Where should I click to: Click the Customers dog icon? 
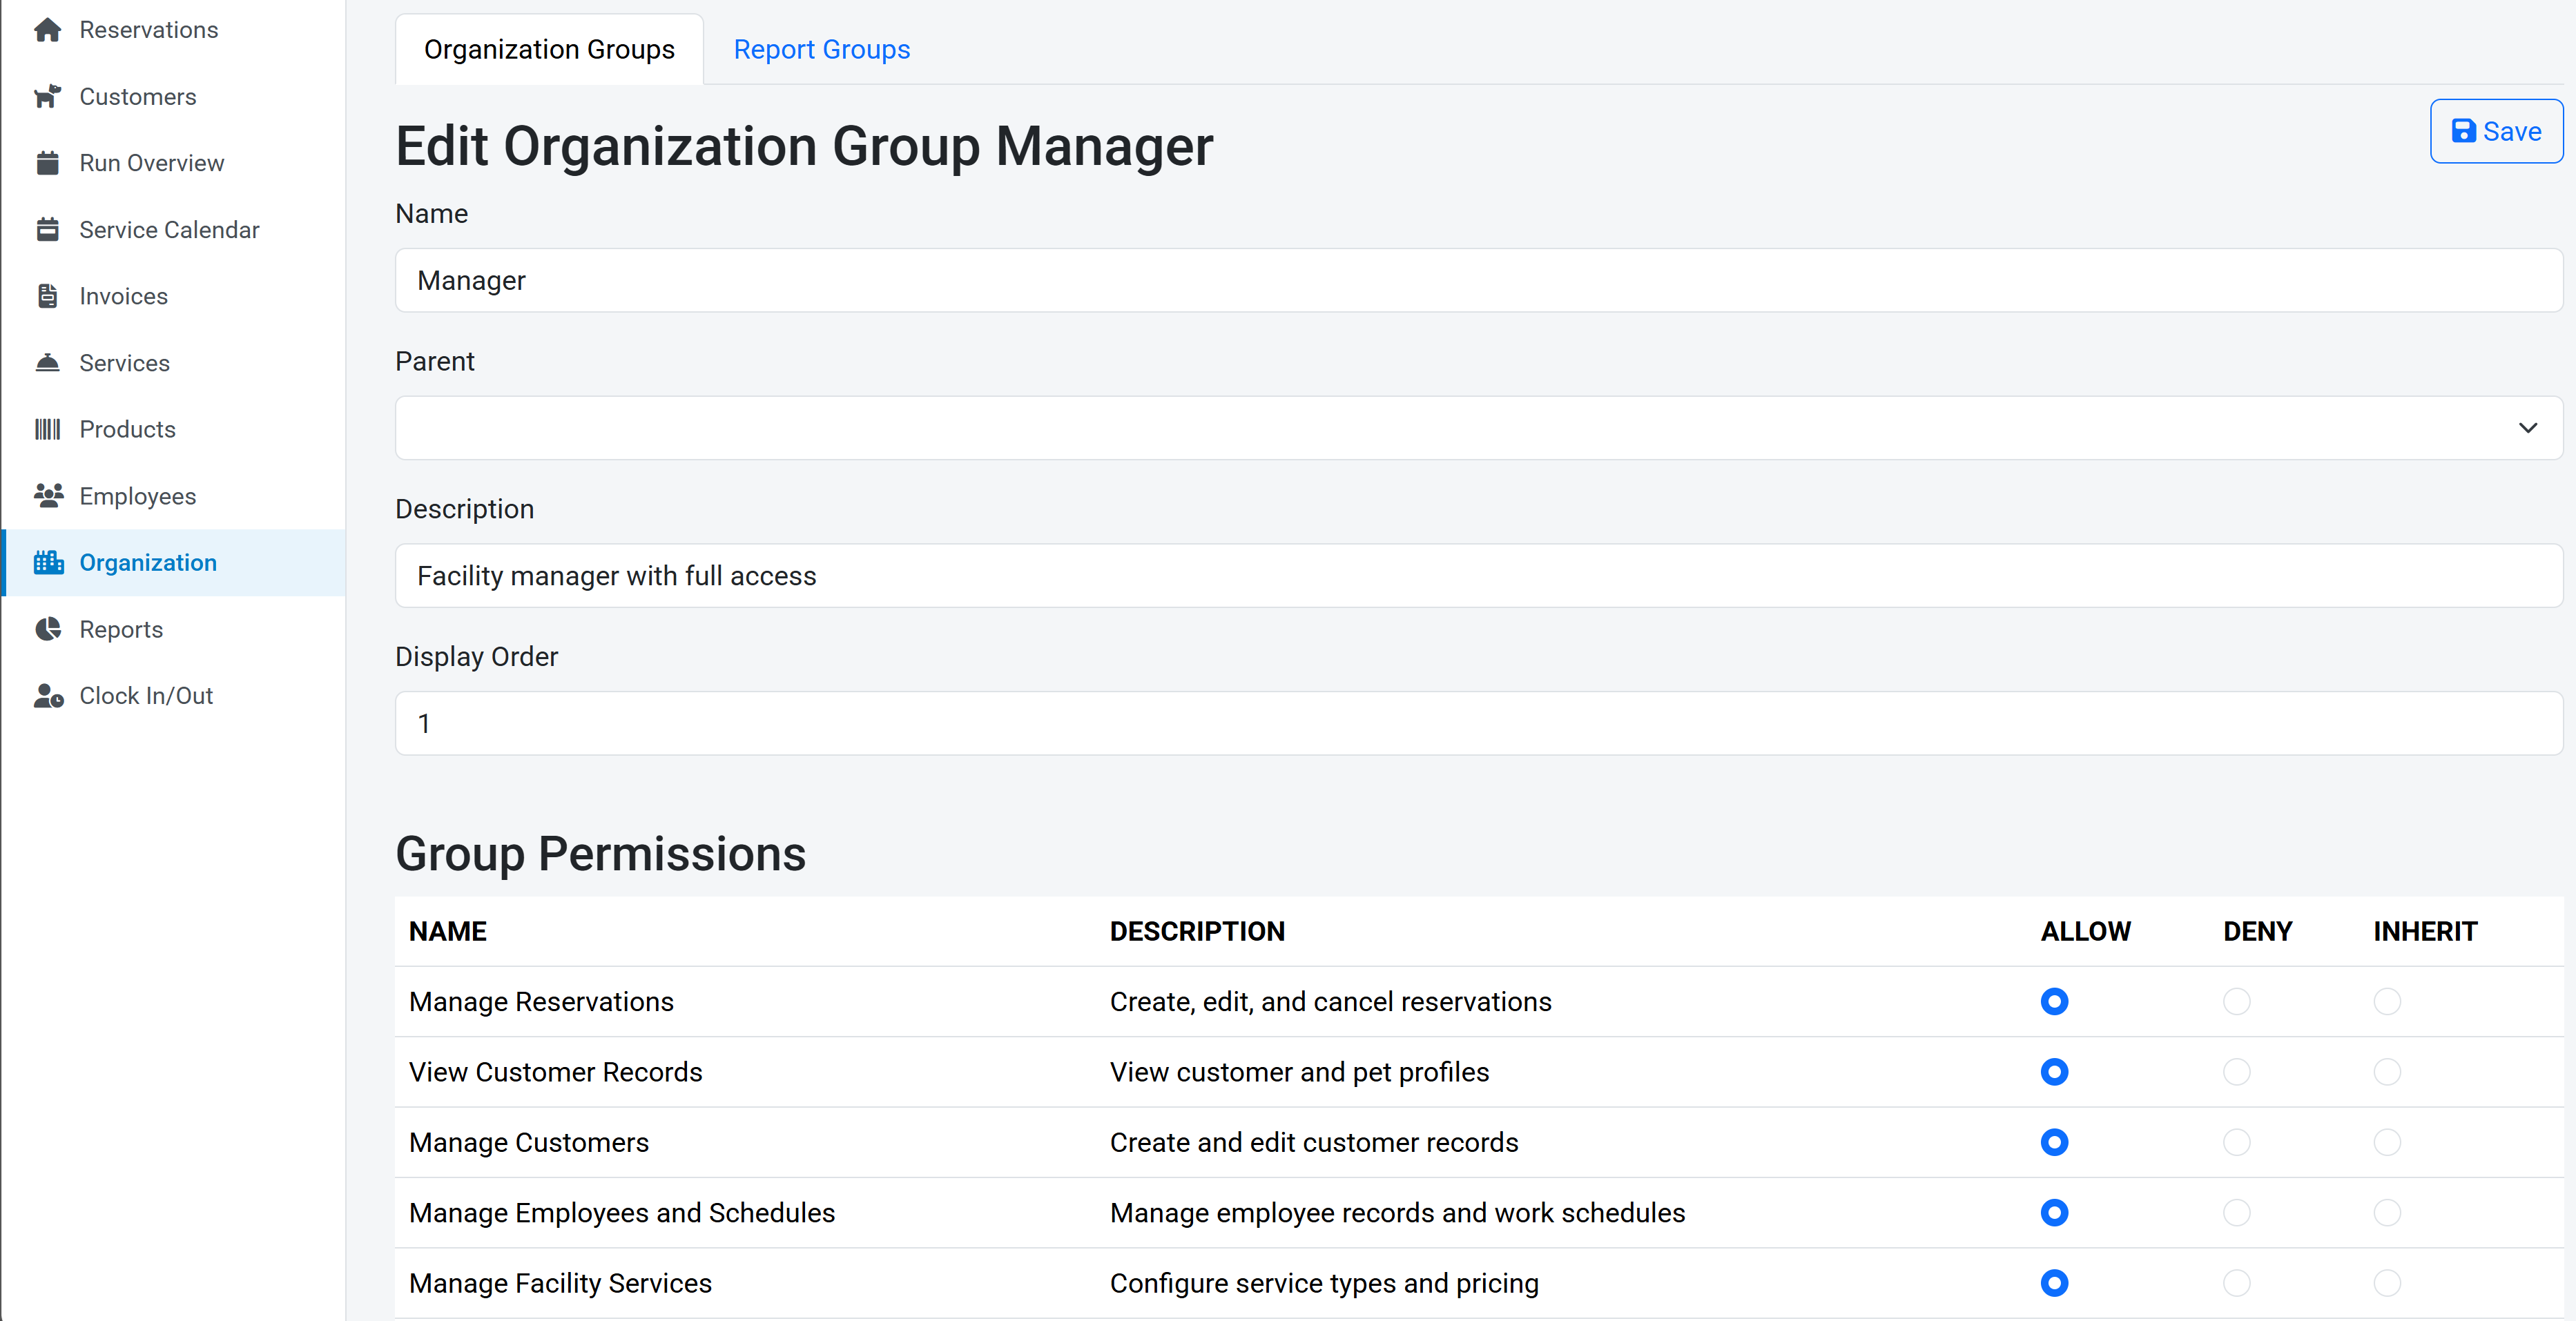pos(47,97)
